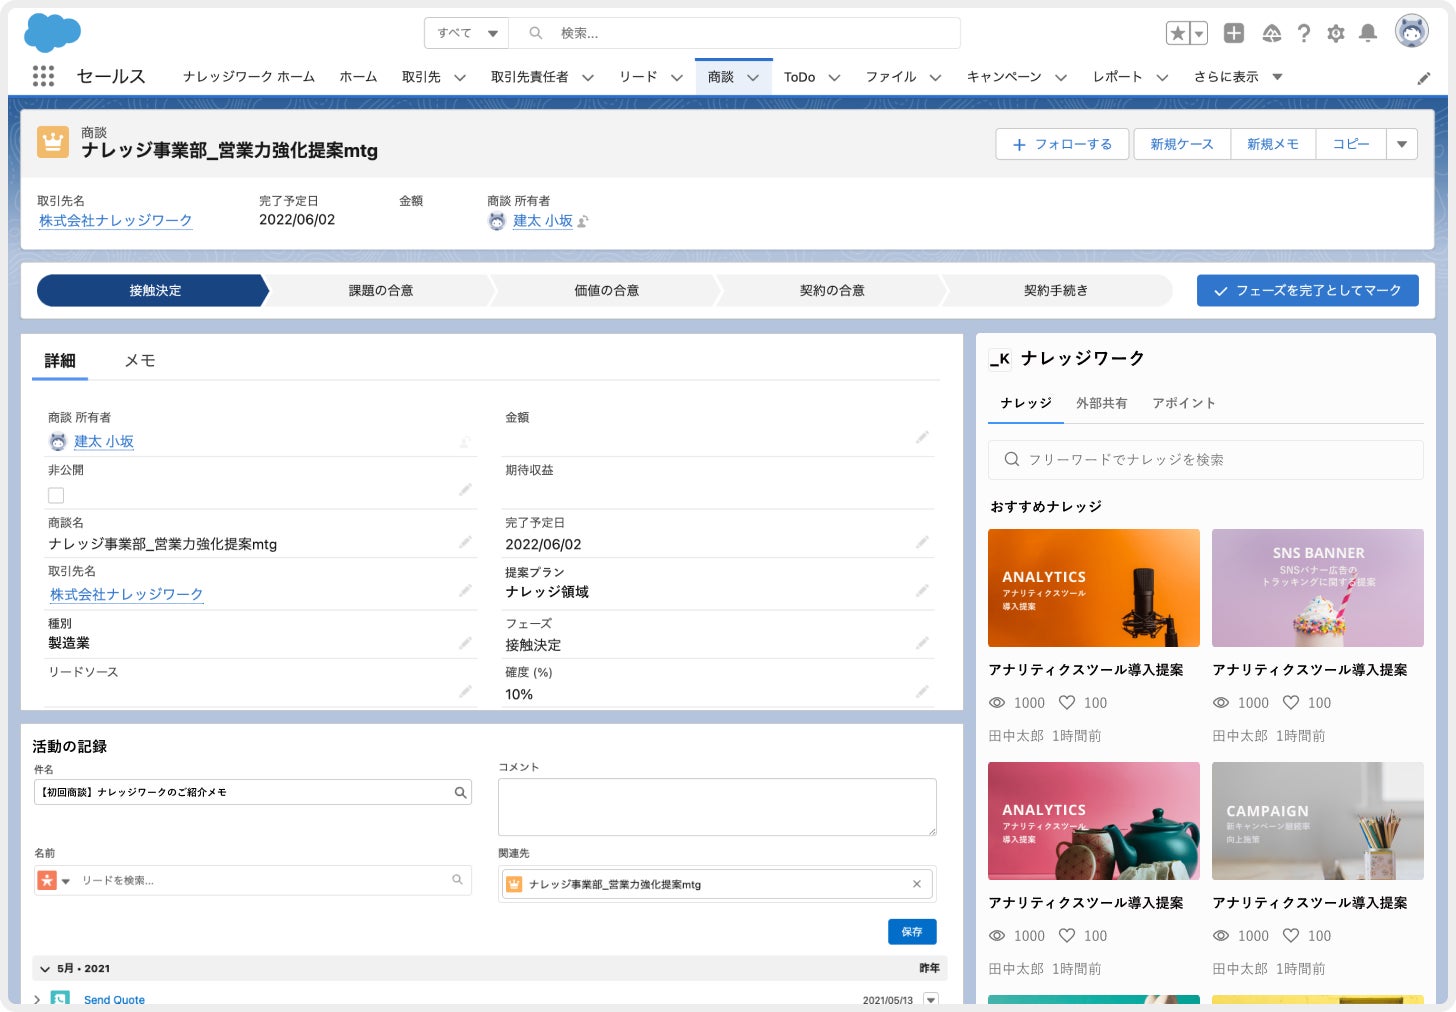The image size is (1456, 1012).
Task: Open the Setup gear icon
Action: click(x=1336, y=33)
